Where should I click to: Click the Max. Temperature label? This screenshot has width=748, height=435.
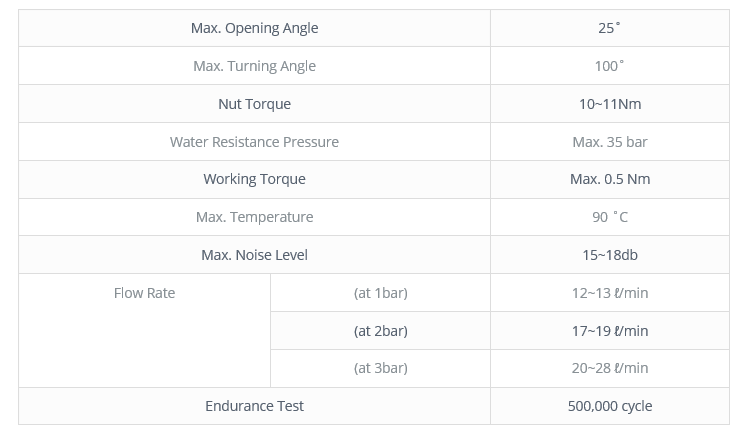254,217
